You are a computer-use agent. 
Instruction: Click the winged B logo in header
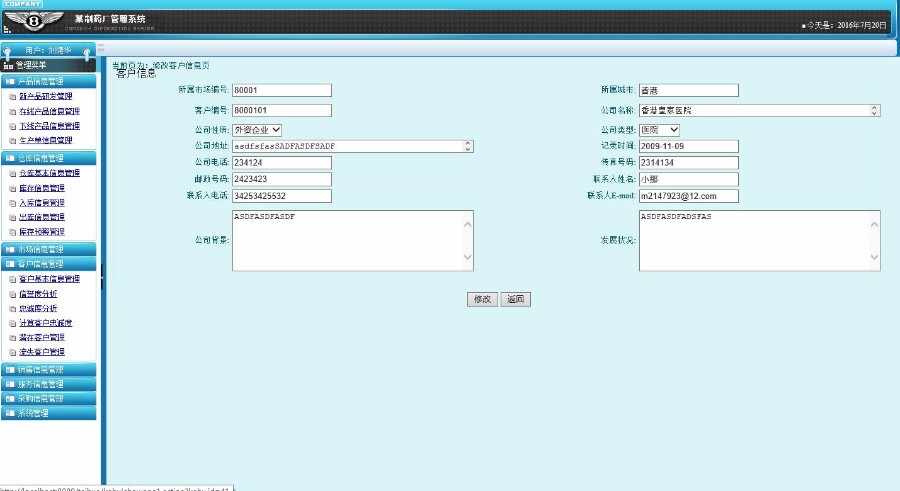click(x=33, y=21)
